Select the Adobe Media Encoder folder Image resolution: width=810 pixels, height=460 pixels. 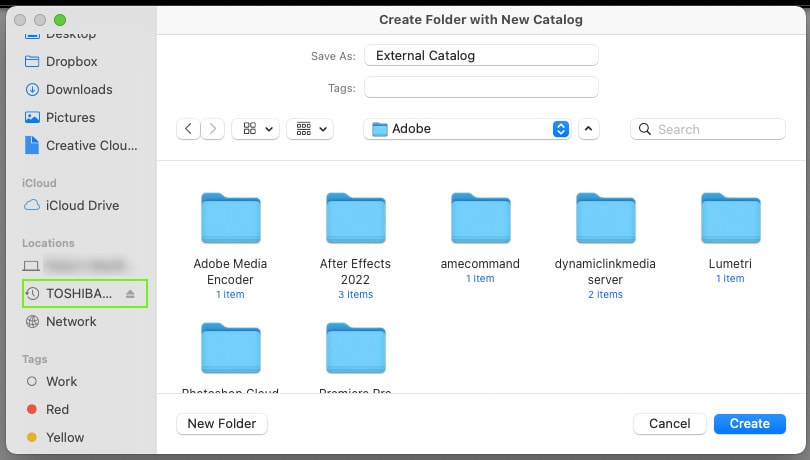pyautogui.click(x=230, y=218)
